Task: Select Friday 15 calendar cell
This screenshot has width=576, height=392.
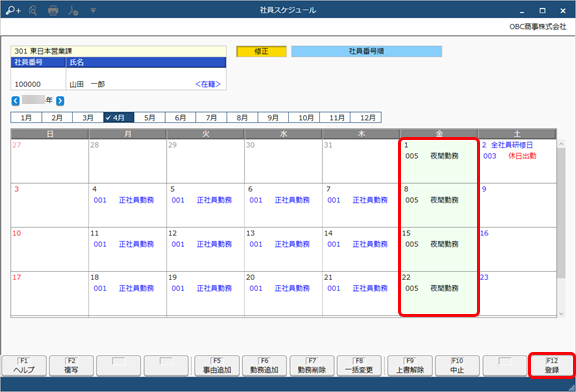Action: [439, 249]
